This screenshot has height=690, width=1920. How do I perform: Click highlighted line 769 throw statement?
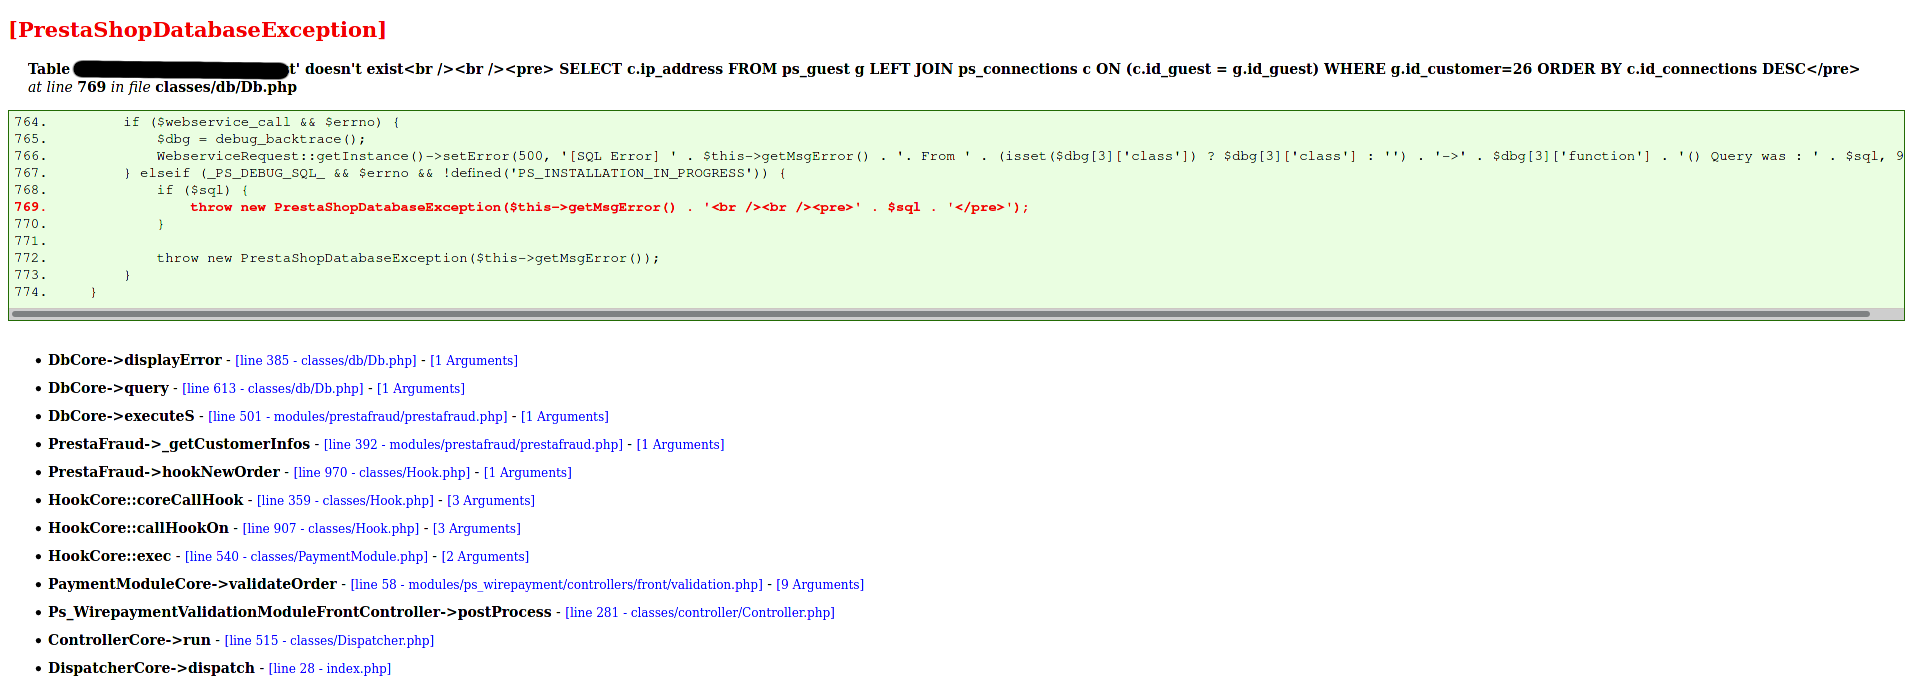(609, 208)
